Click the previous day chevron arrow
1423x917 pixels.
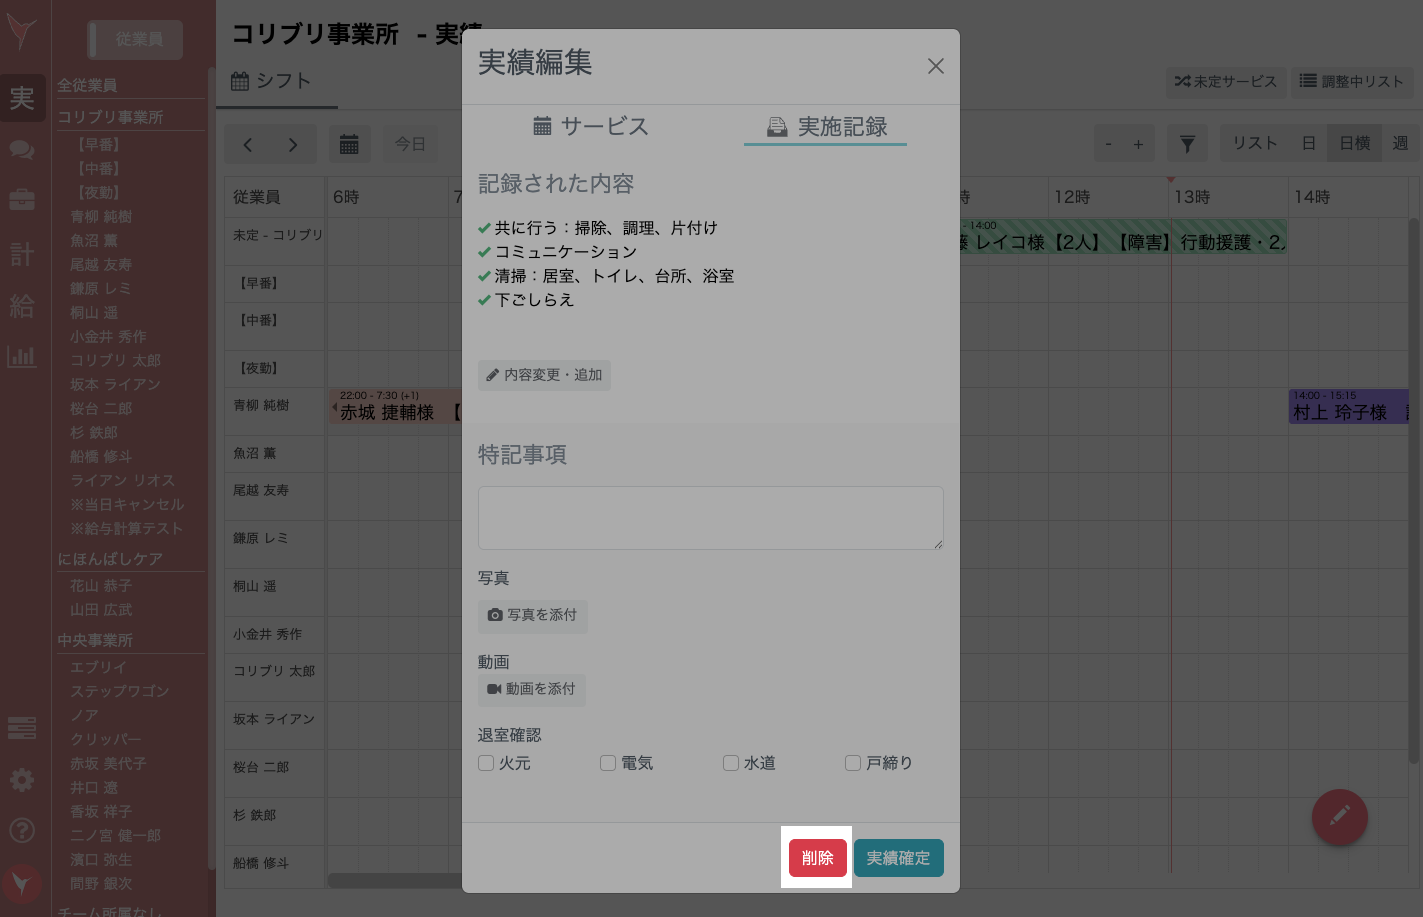pos(249,143)
